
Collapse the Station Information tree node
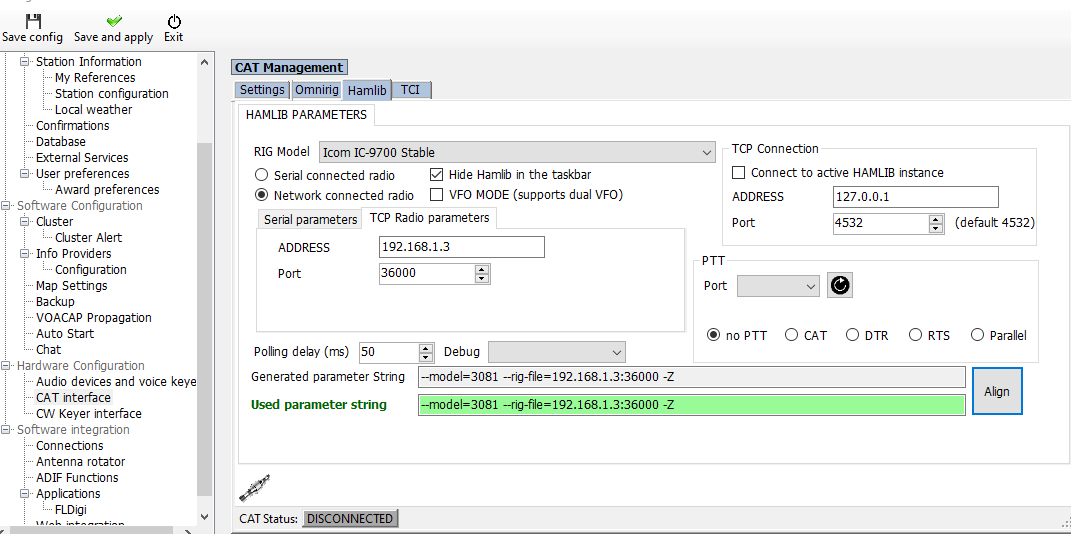(x=25, y=61)
